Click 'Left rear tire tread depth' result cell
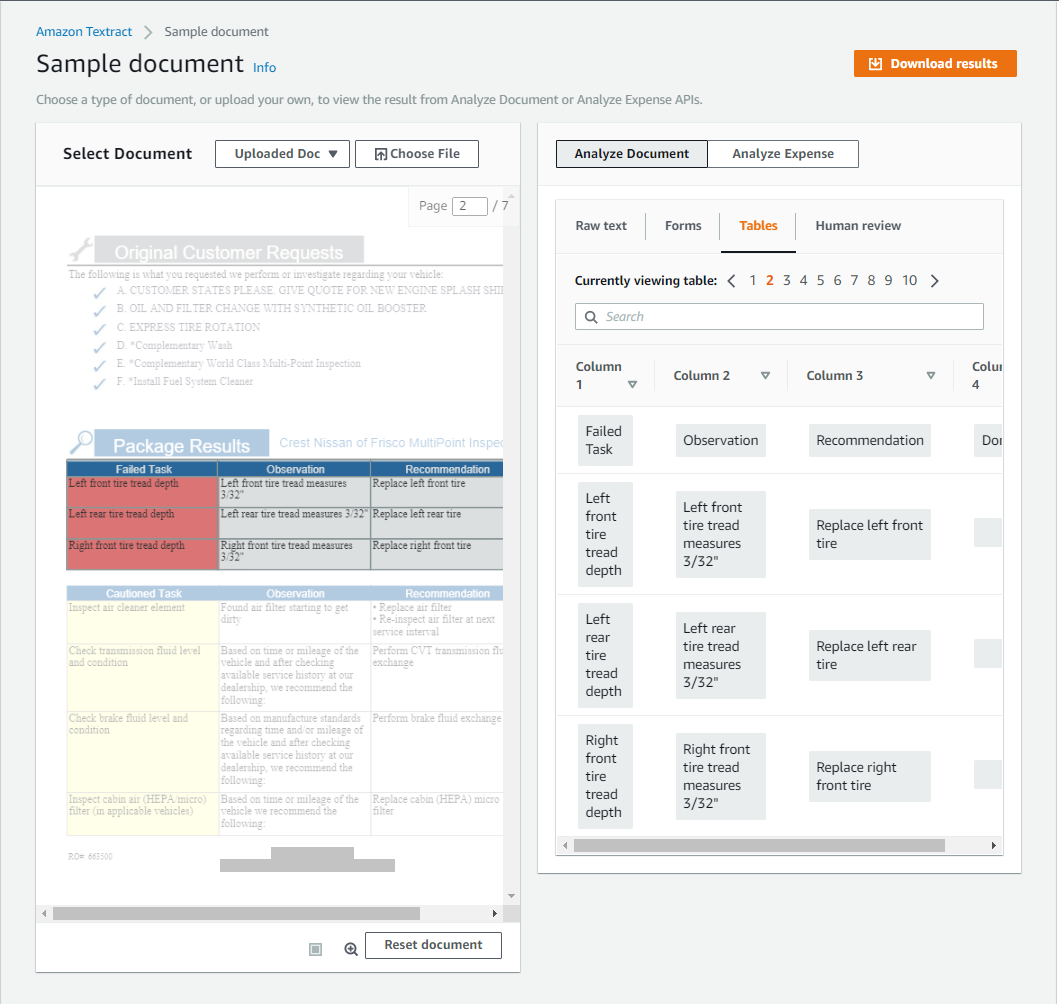1059x1004 pixels. [605, 655]
